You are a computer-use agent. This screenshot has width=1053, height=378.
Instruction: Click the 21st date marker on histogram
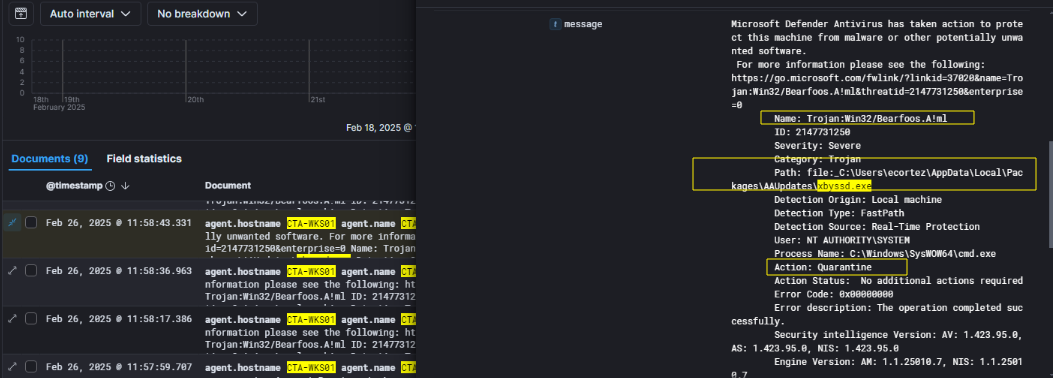pyautogui.click(x=318, y=100)
